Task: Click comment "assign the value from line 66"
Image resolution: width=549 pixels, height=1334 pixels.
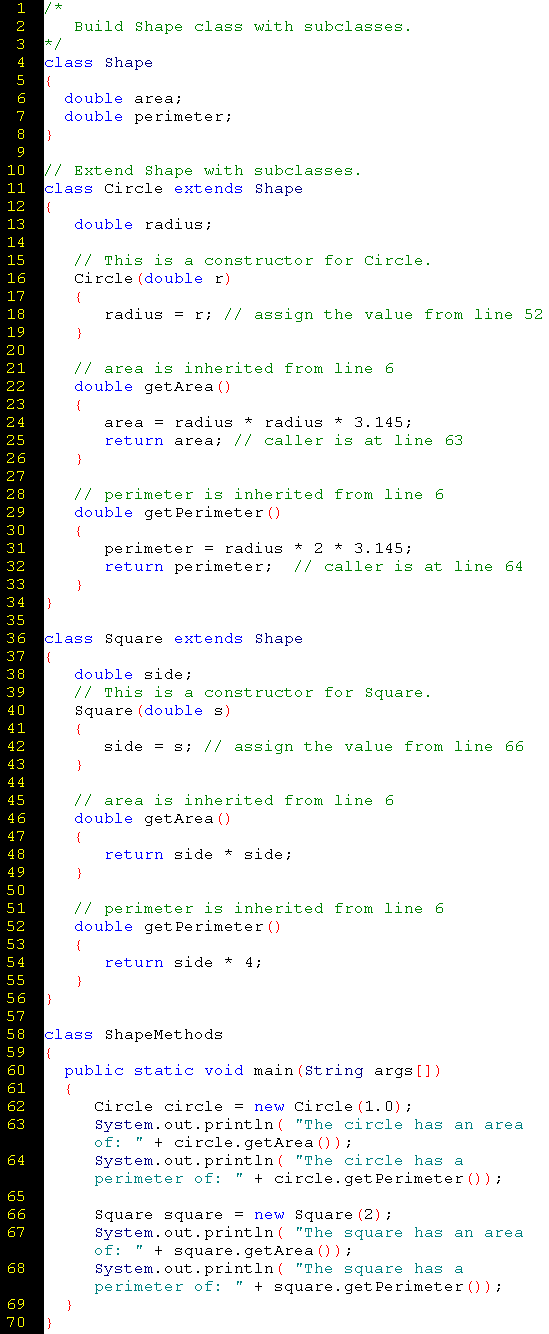Action: tap(379, 746)
